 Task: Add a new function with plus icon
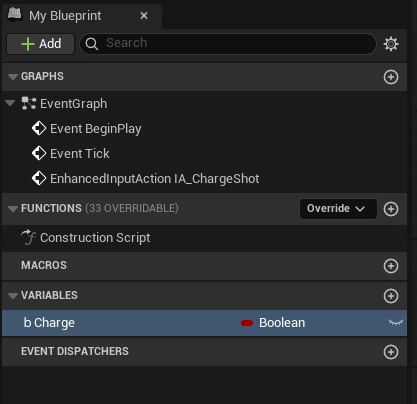391,209
